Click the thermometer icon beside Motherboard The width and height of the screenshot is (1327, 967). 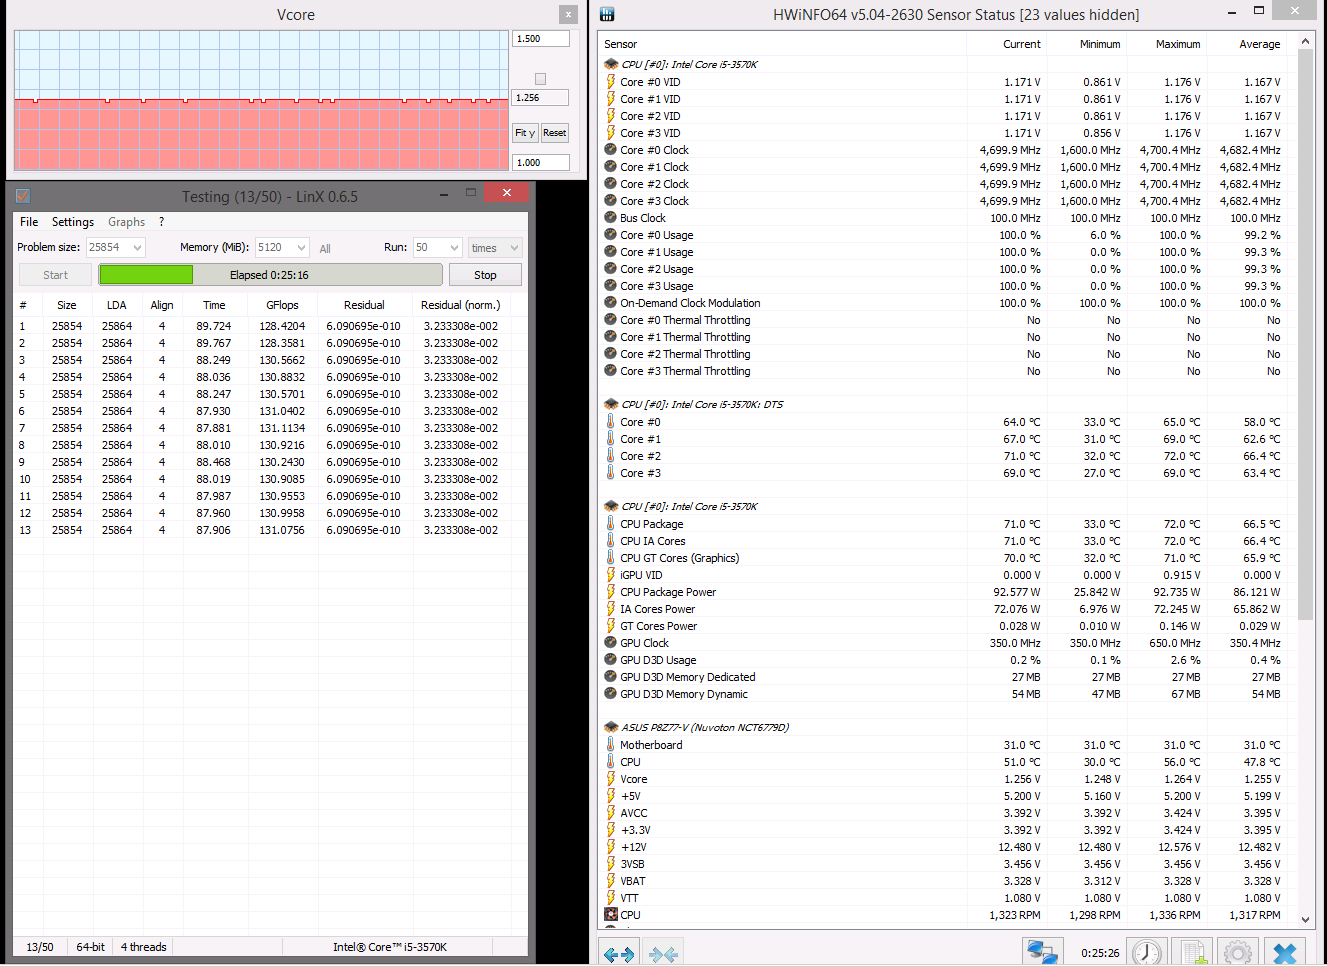click(611, 745)
